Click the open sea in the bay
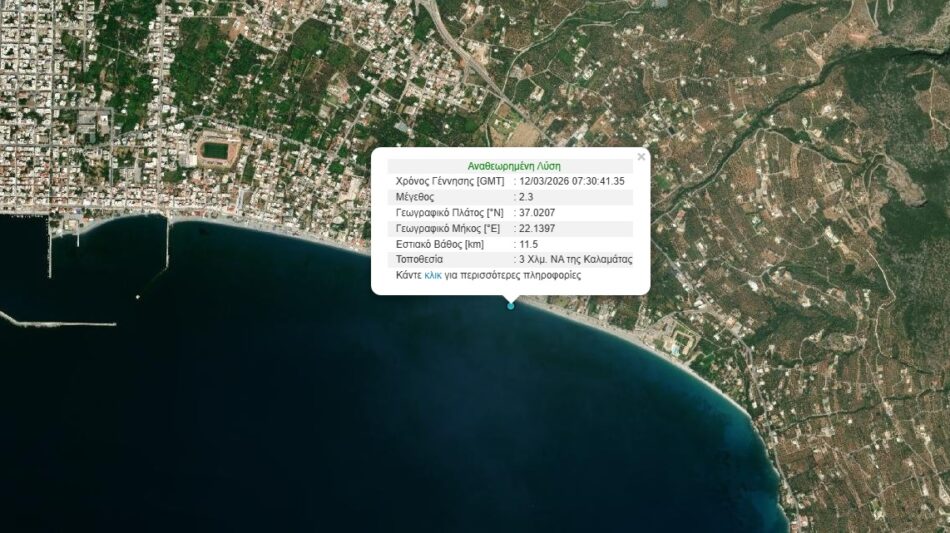Viewport: 950px width, 533px height. point(350,420)
